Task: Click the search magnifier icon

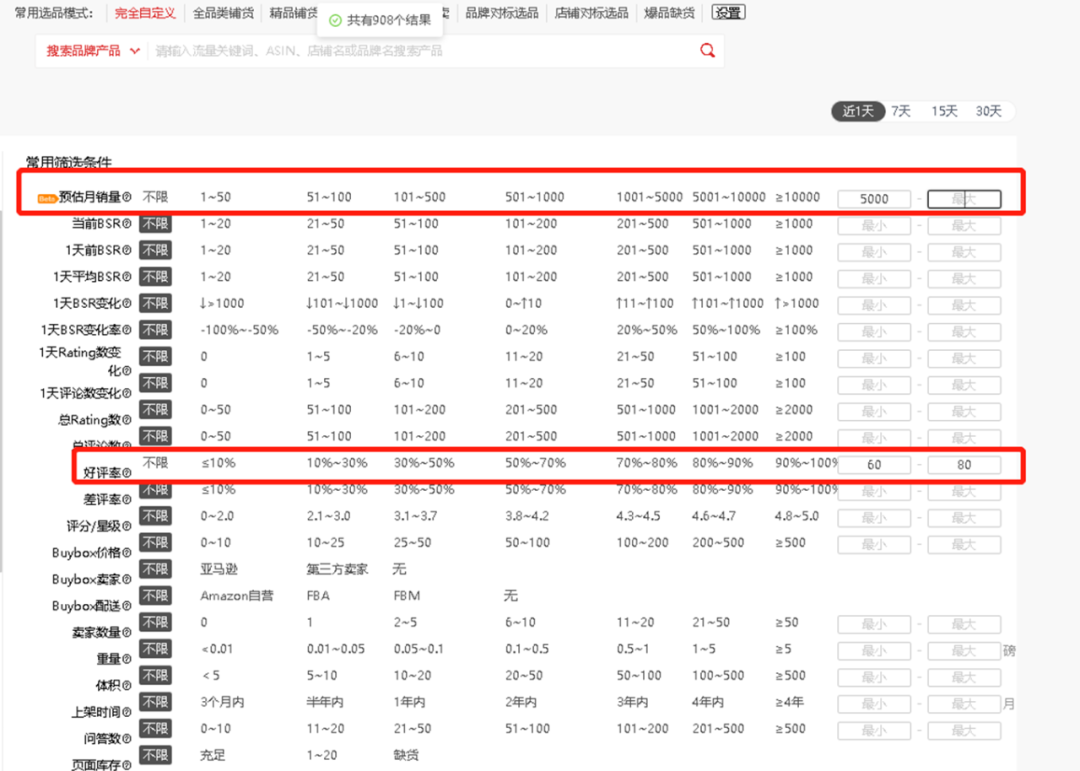Action: [707, 50]
